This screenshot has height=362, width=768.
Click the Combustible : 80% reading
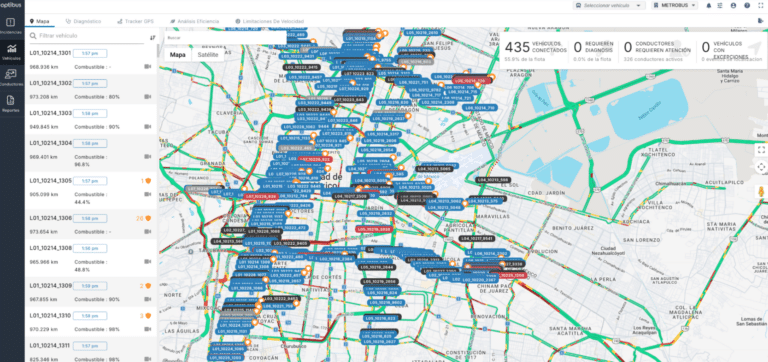97,97
